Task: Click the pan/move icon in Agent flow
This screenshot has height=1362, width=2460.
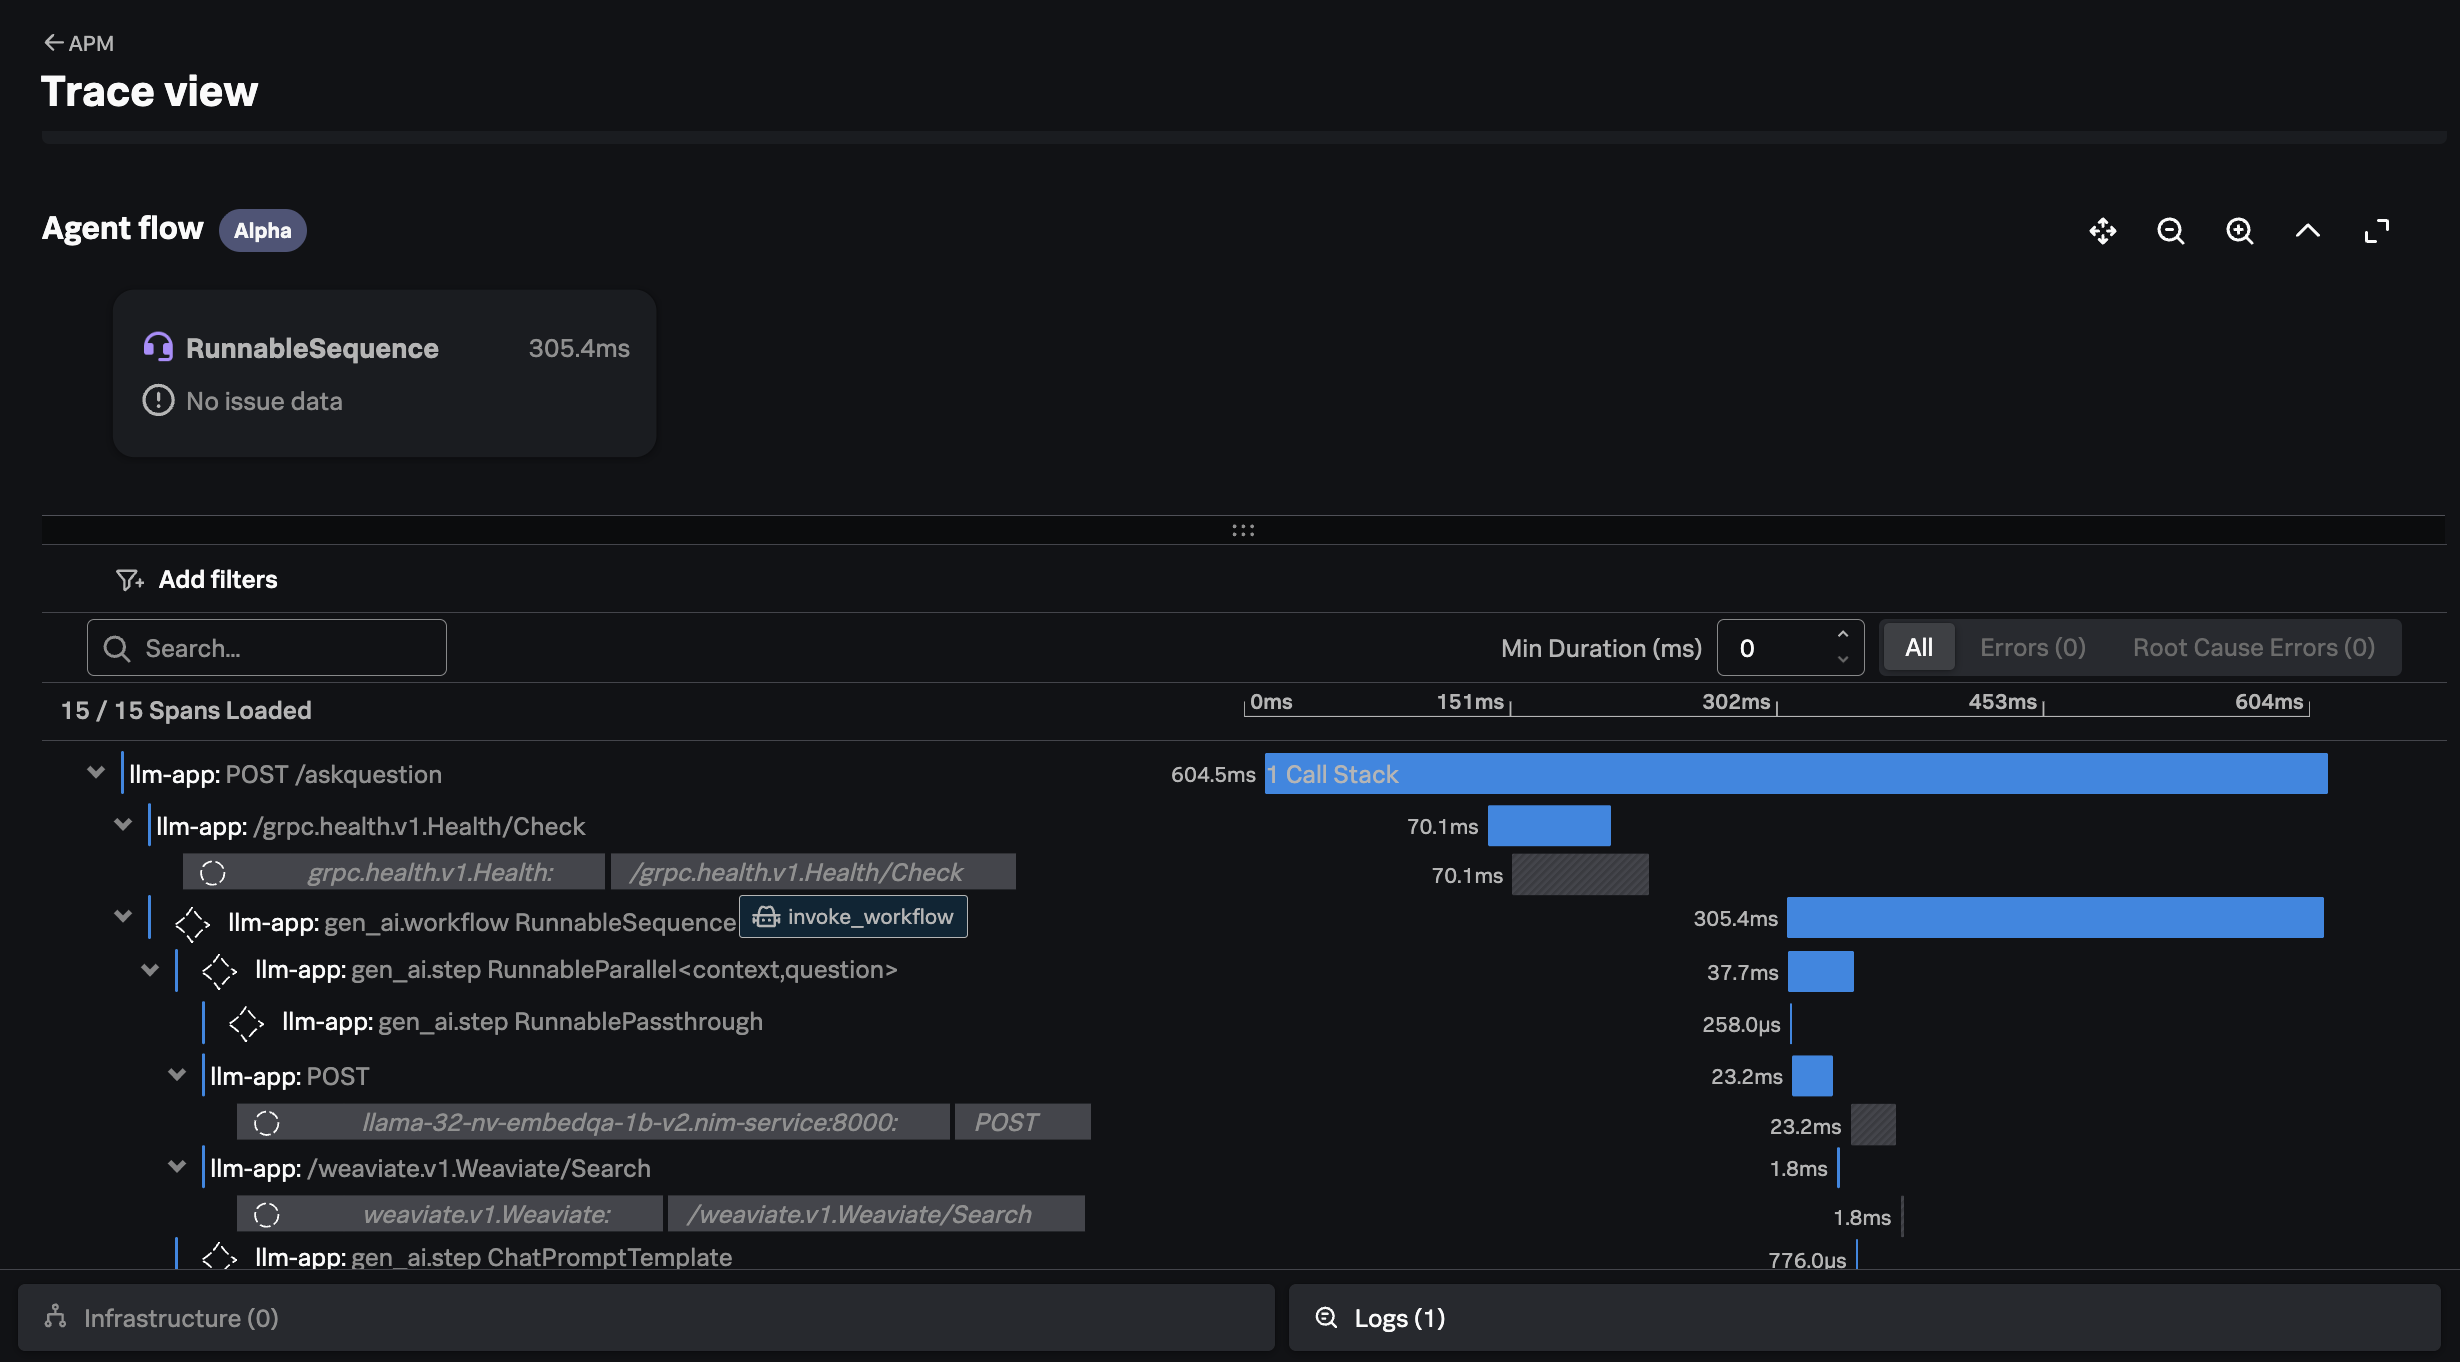Action: click(2102, 231)
